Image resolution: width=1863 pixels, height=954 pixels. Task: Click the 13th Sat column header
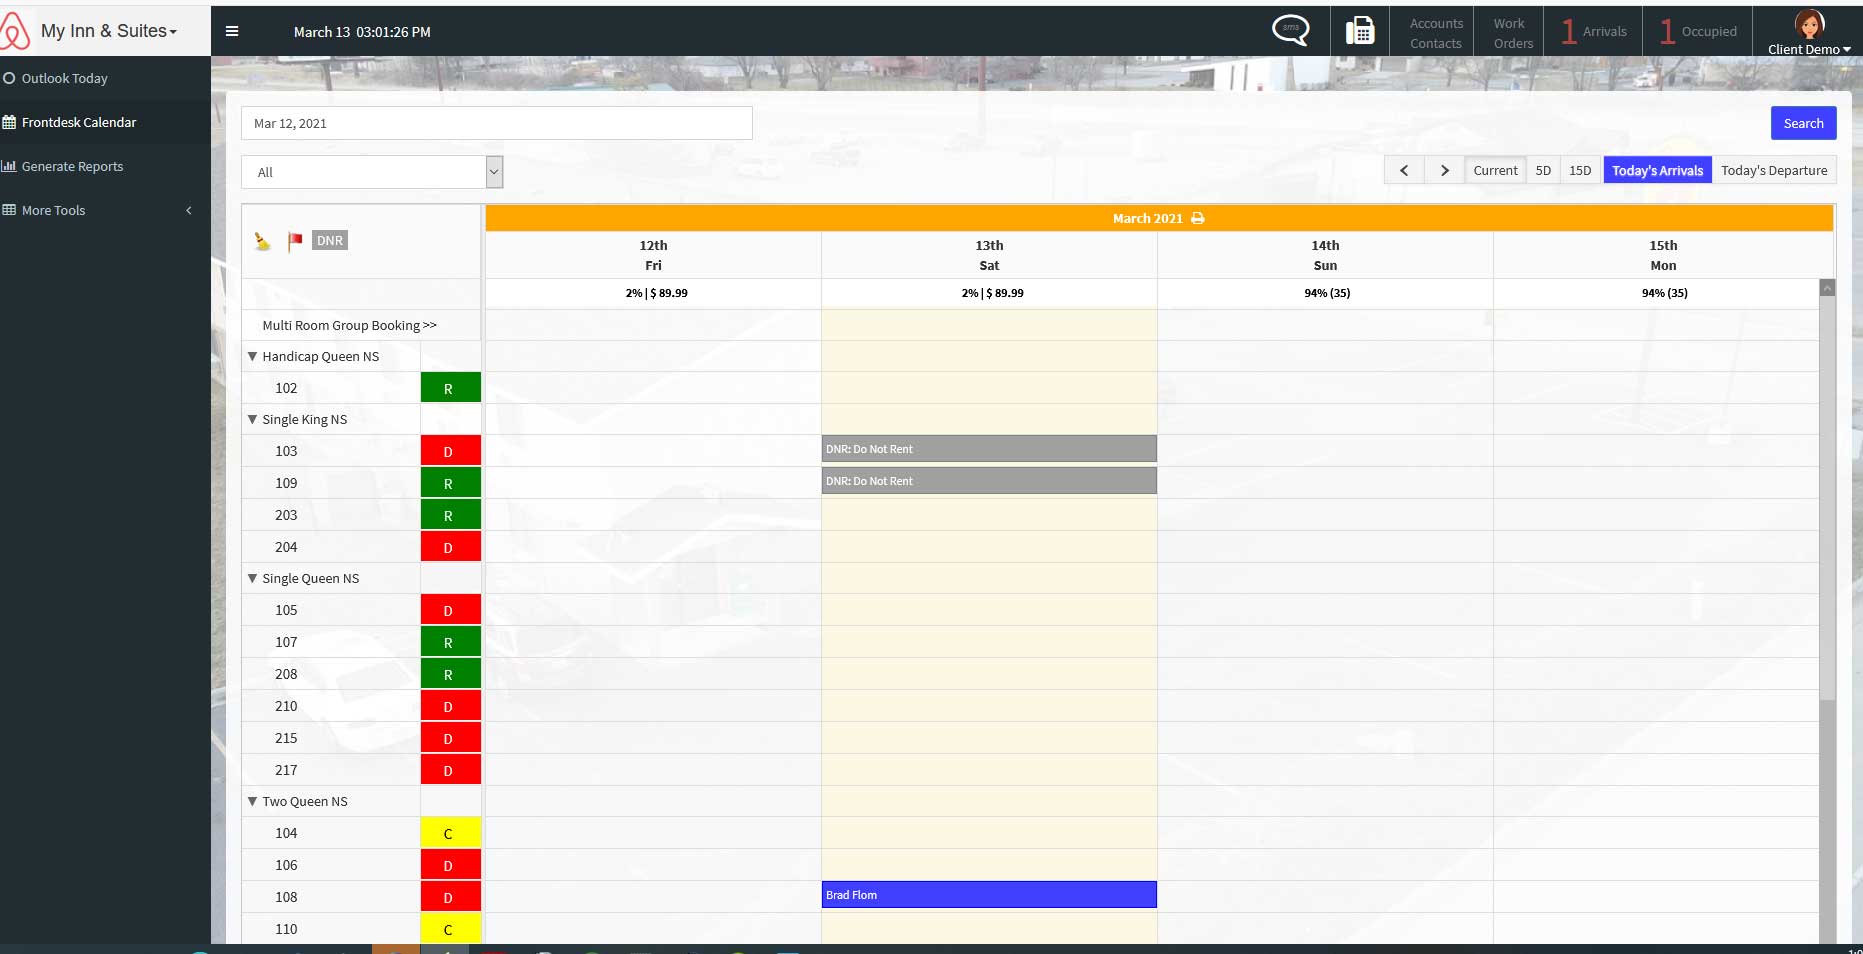click(989, 255)
